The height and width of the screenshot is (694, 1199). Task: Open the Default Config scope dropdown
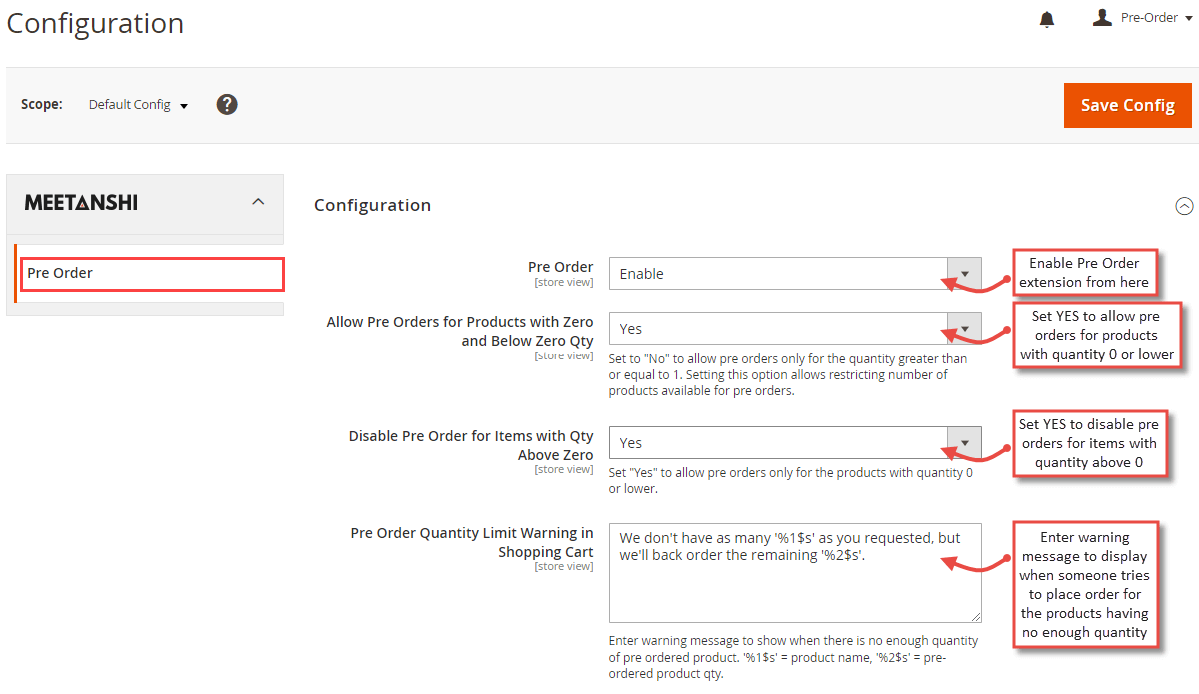(x=137, y=104)
